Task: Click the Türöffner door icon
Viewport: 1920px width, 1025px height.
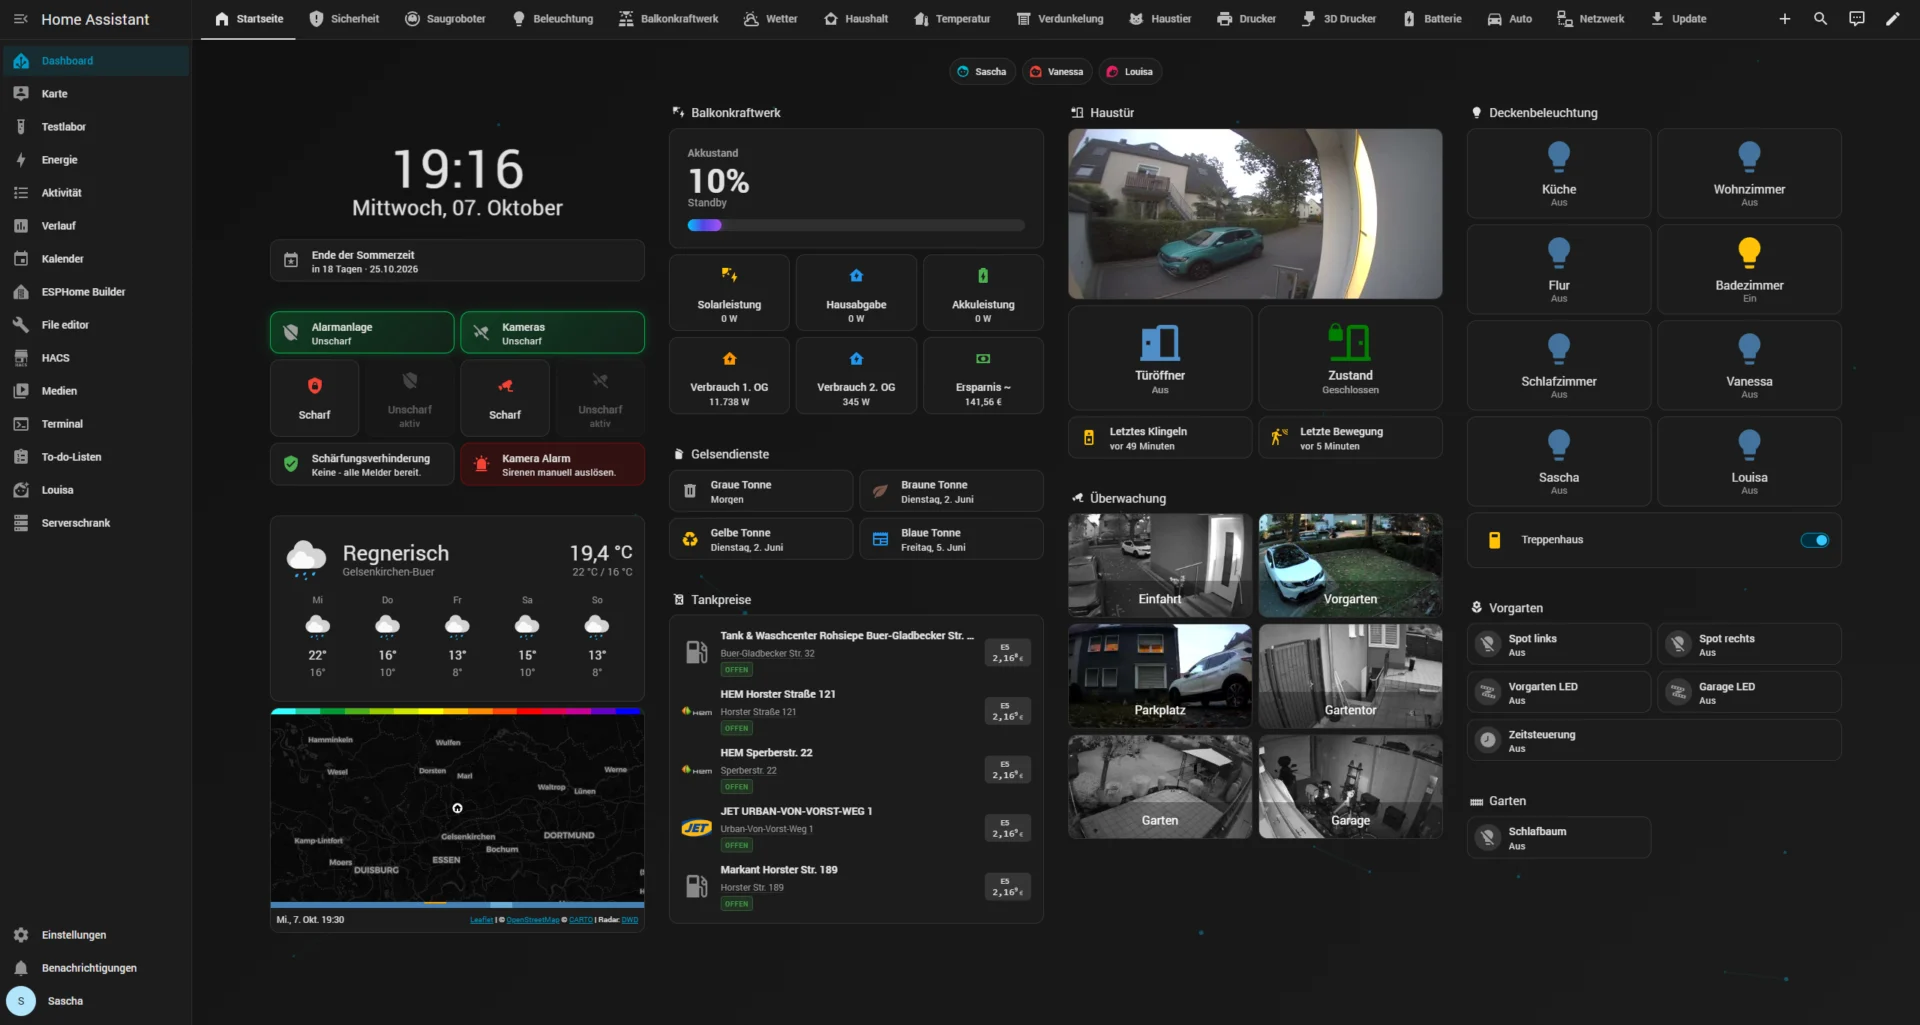Action: [1160, 343]
